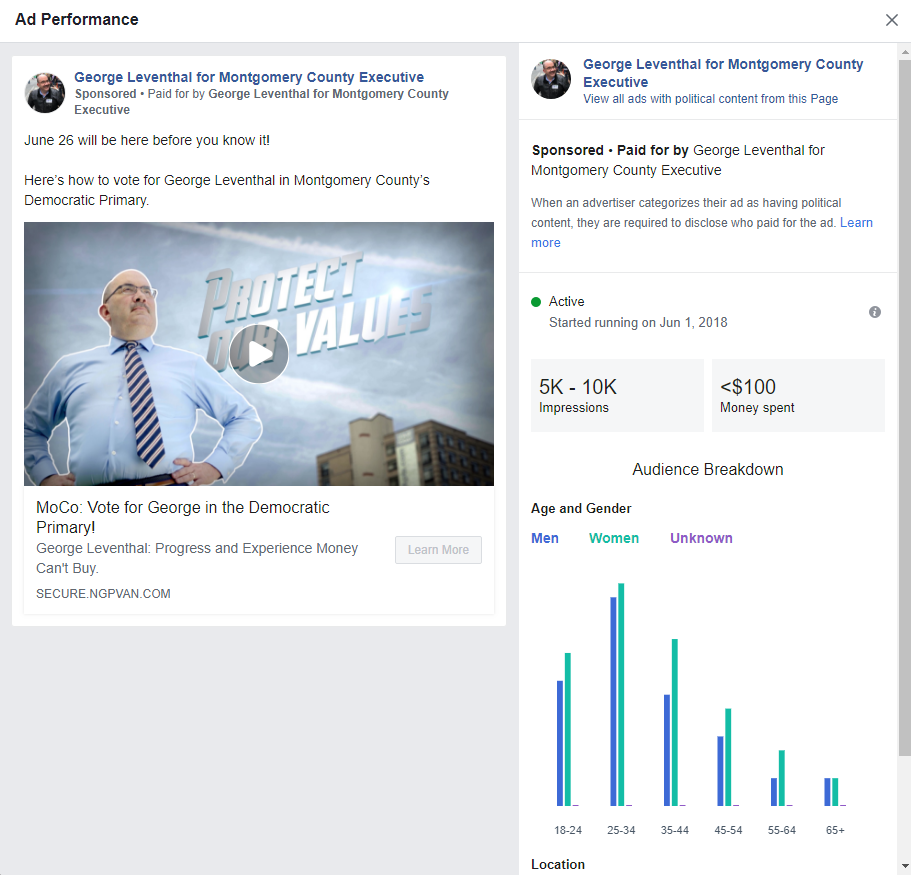The width and height of the screenshot is (911, 875).
Task: Click the Progress and Experience Money Can't Buy text
Action: pos(197,558)
